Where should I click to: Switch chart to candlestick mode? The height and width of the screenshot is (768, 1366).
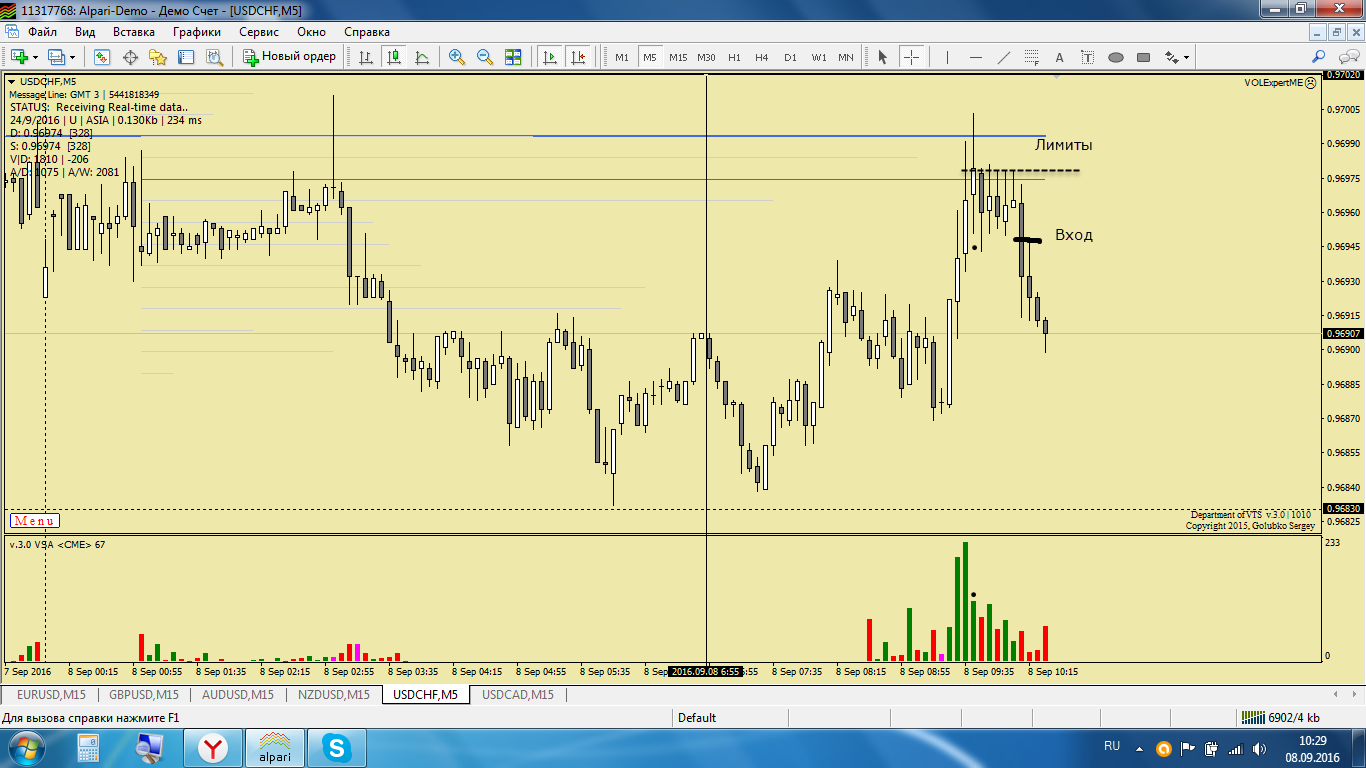[394, 57]
